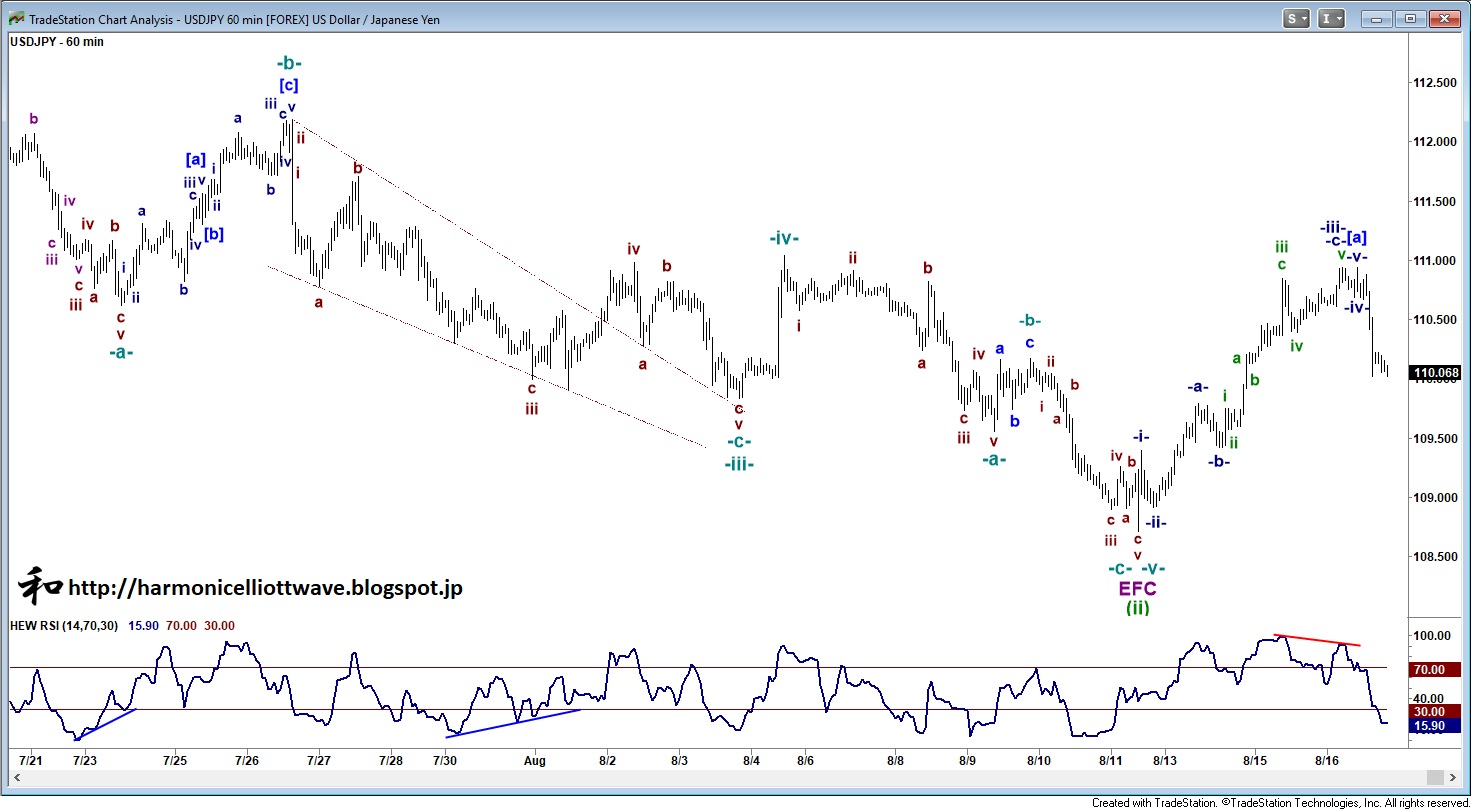Select the blue RSI trendline near 7/30

tap(513, 722)
